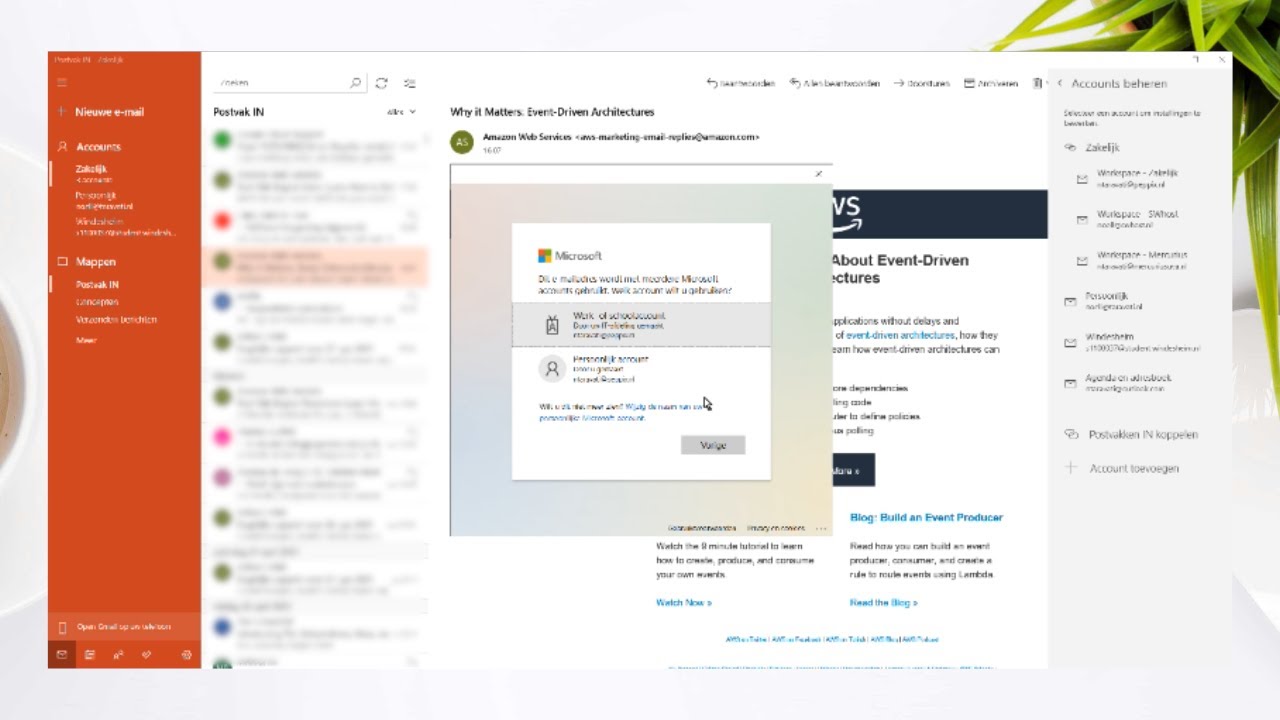The image size is (1280, 720).
Task: Click envelope icon of Workspace - Zakelijk
Action: point(1082,179)
